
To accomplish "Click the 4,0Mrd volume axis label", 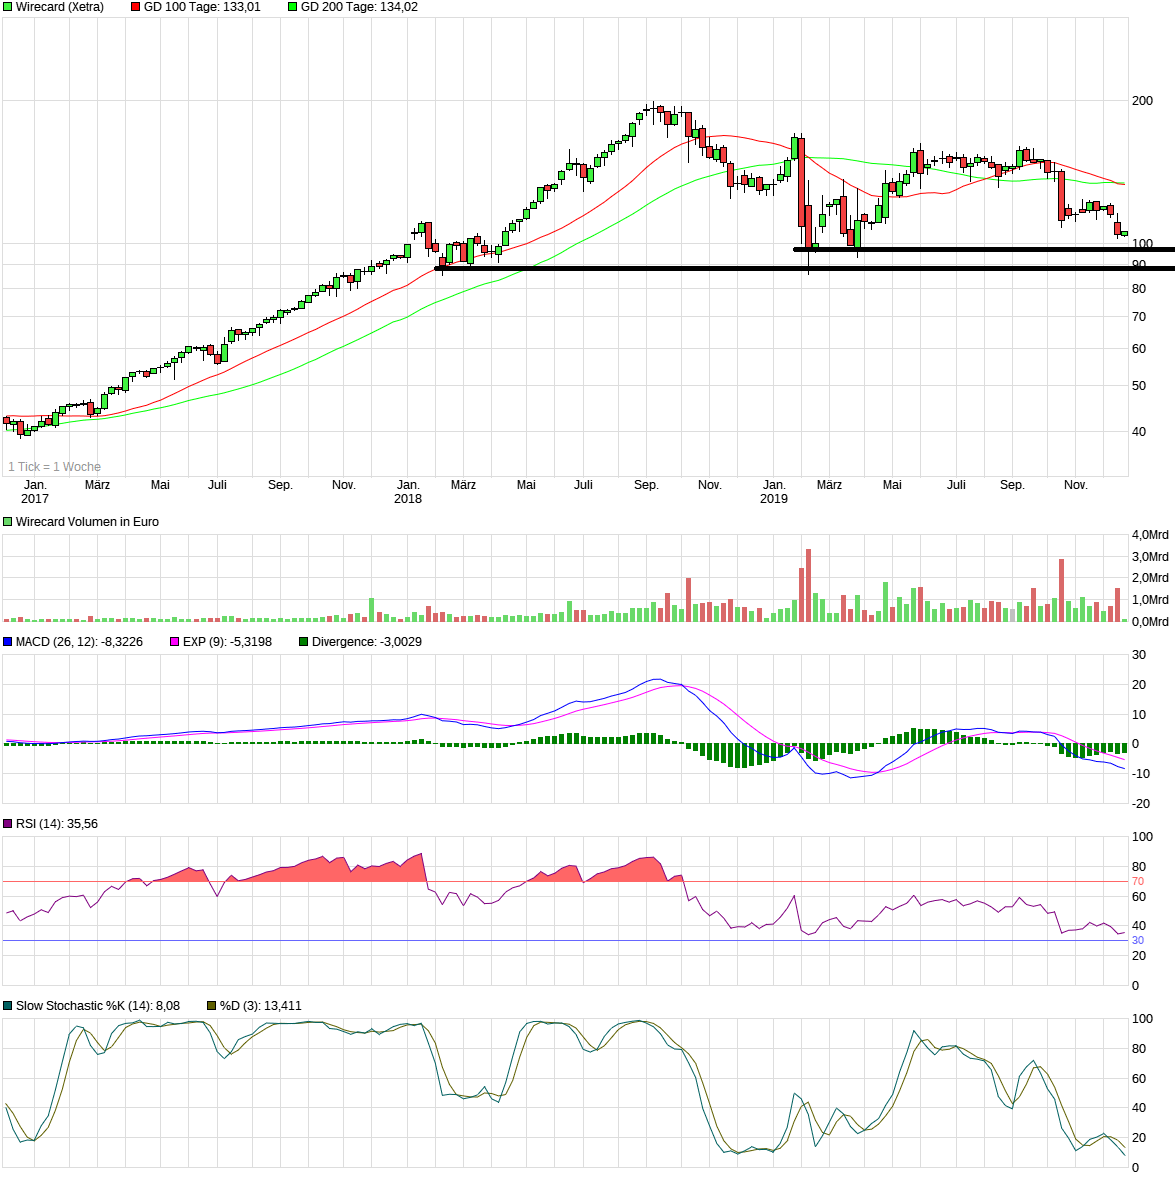I will (x=1150, y=535).
